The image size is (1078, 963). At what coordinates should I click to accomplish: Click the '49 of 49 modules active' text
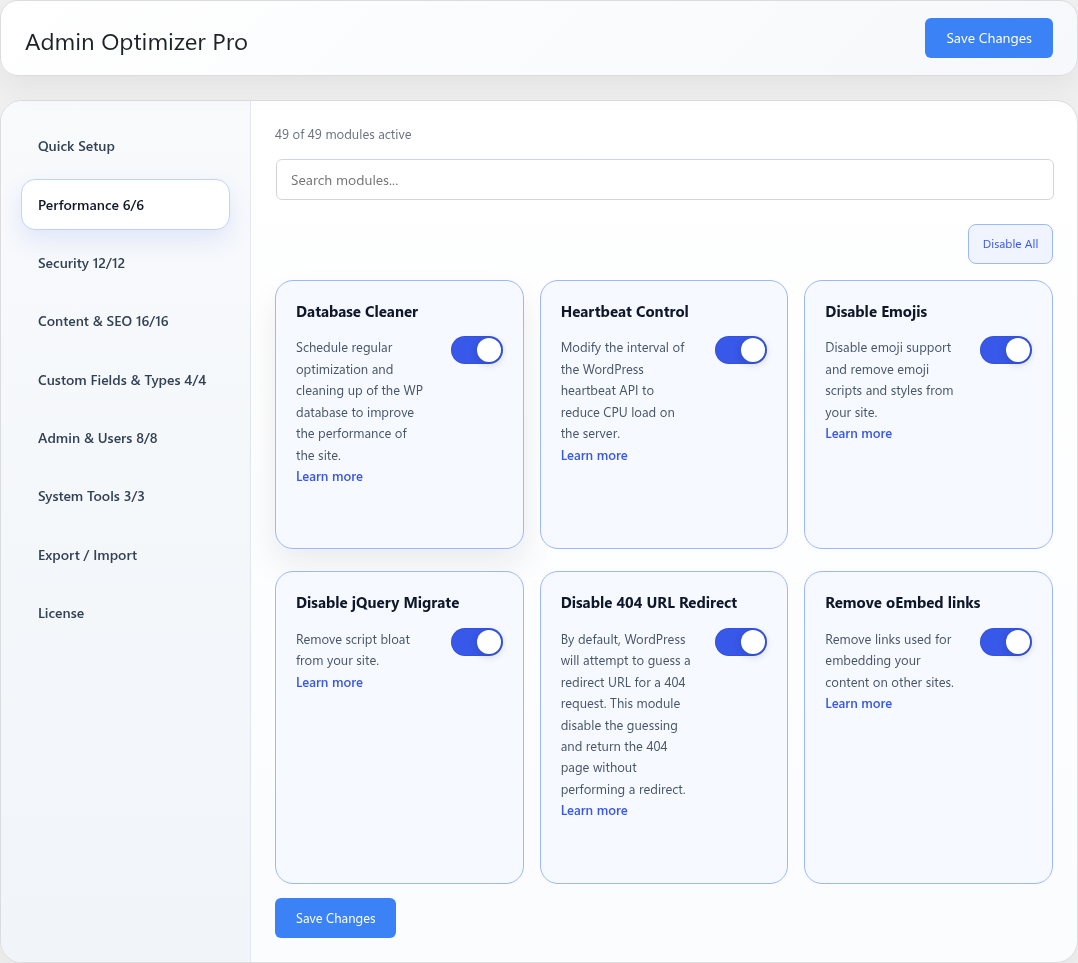tap(343, 134)
